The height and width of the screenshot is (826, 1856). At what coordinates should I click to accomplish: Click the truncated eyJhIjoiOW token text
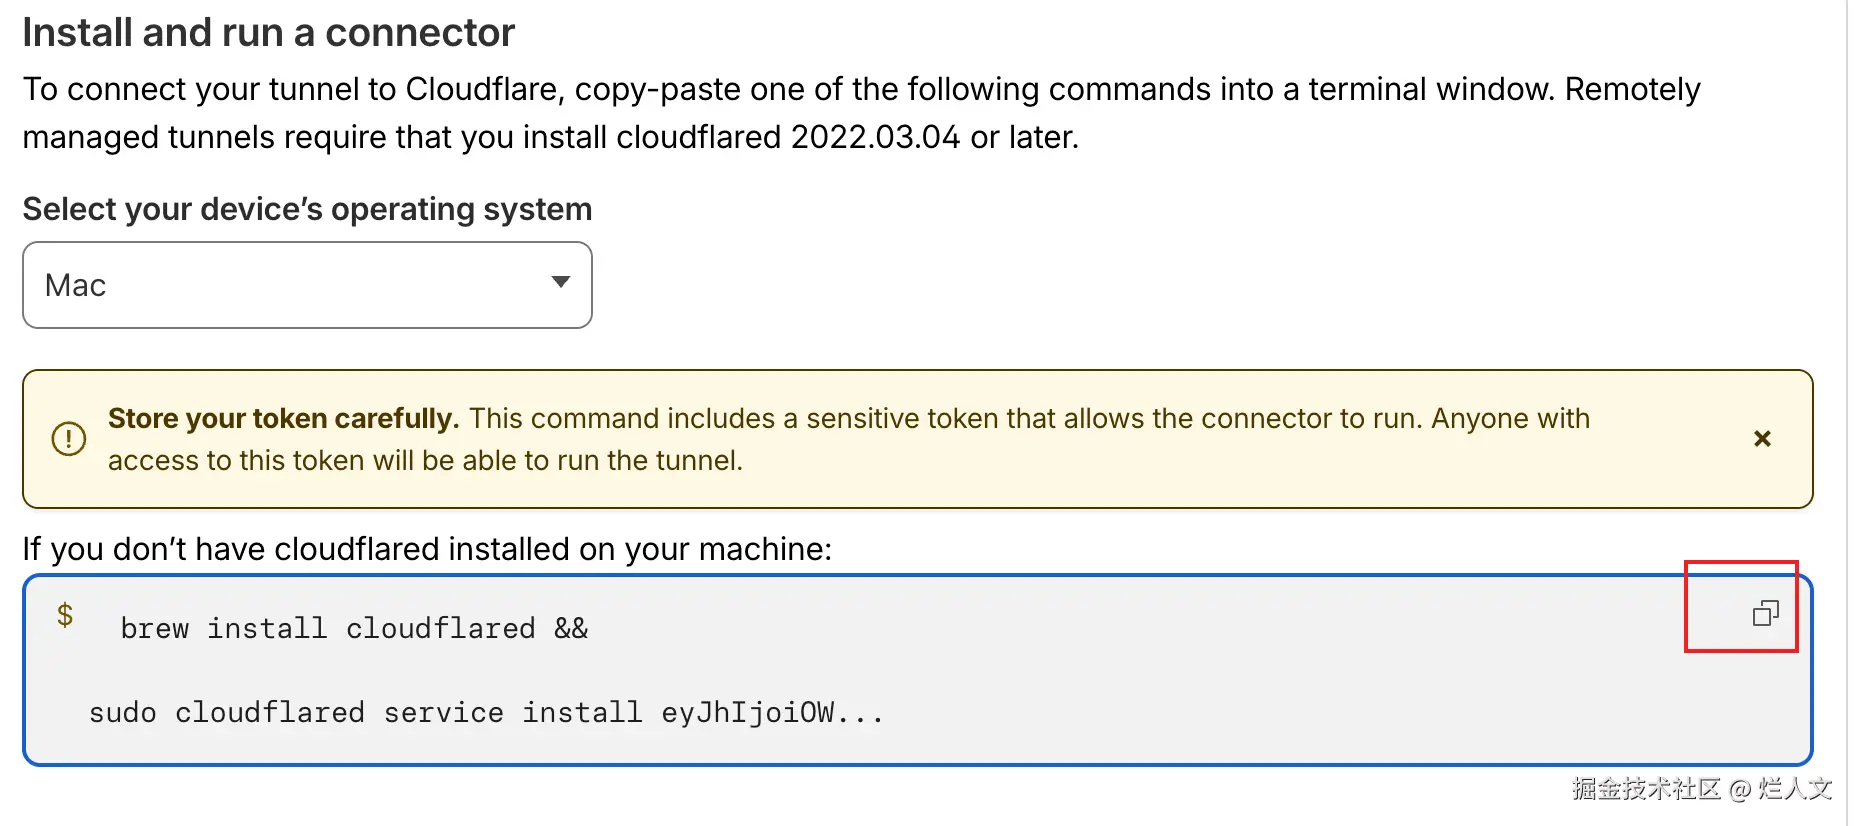(x=771, y=713)
